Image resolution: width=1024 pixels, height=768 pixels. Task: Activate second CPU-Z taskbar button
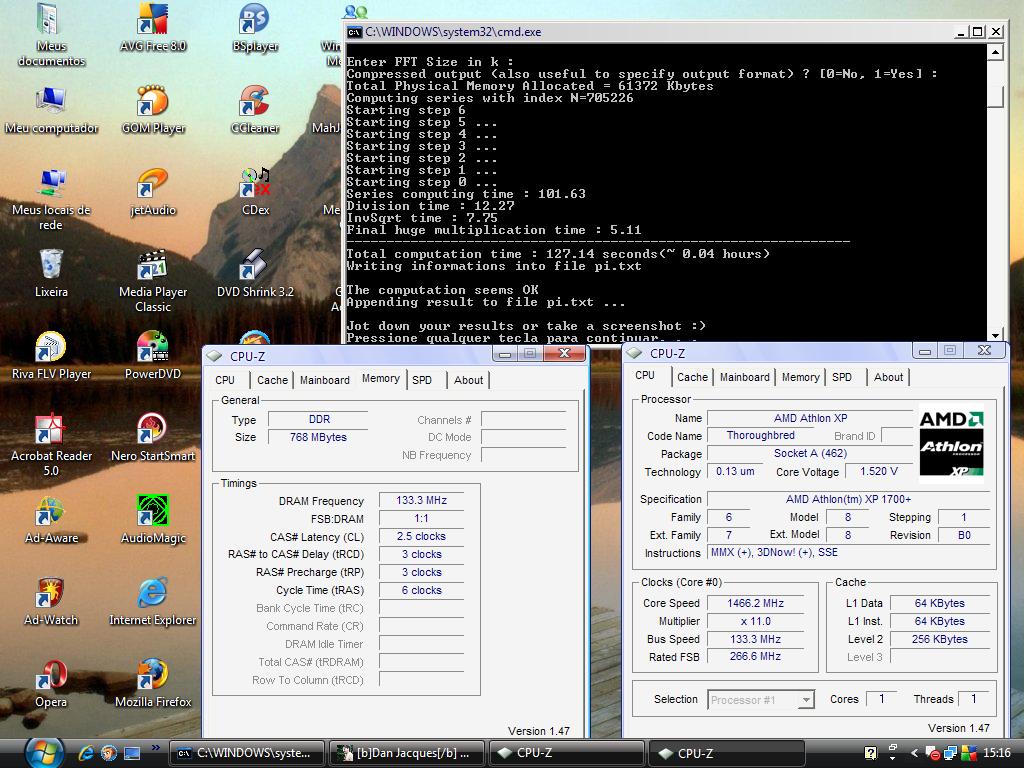726,753
